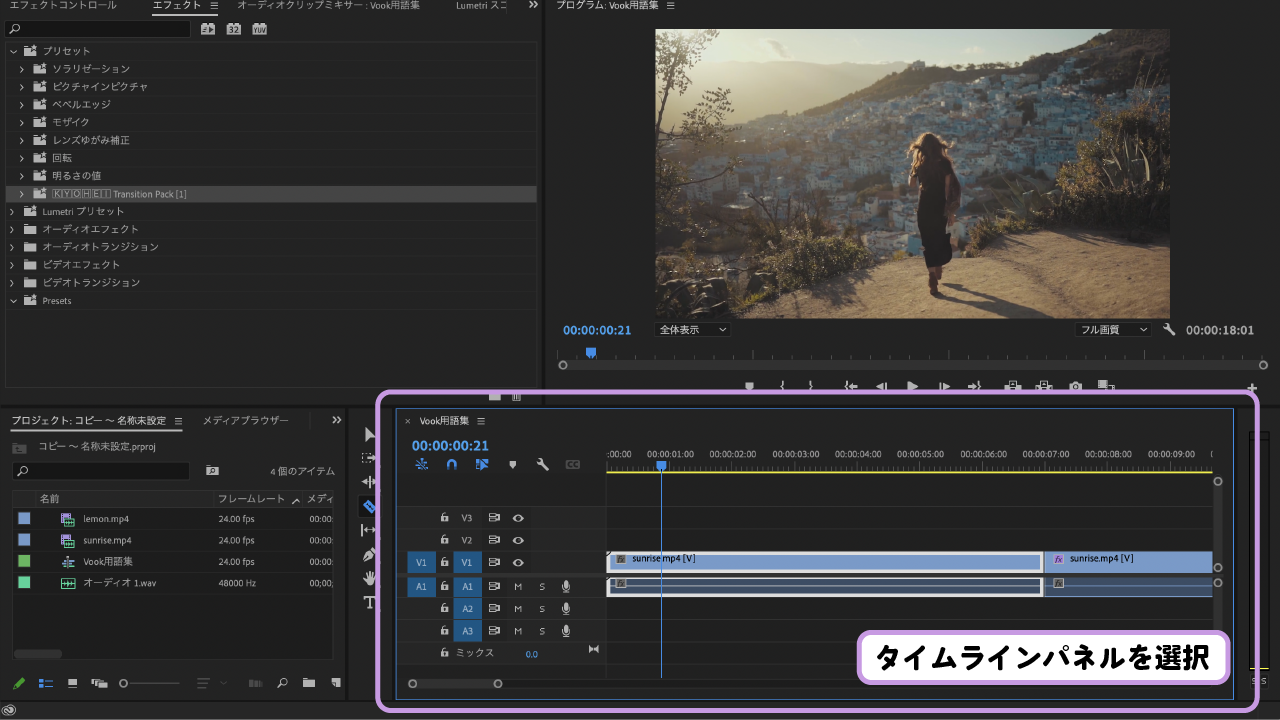Click the audio mix level value 0.0
The image size is (1280, 720).
pyautogui.click(x=532, y=655)
